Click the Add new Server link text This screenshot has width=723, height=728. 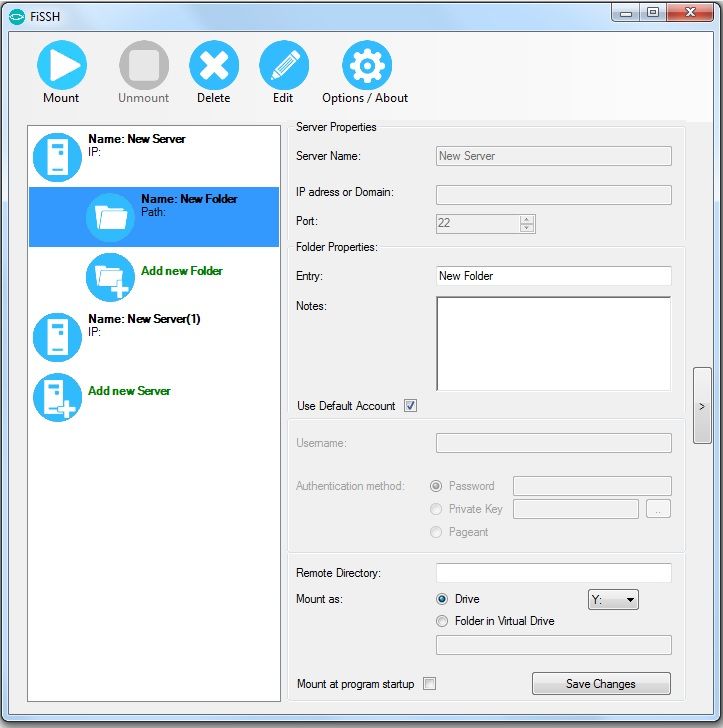click(129, 391)
